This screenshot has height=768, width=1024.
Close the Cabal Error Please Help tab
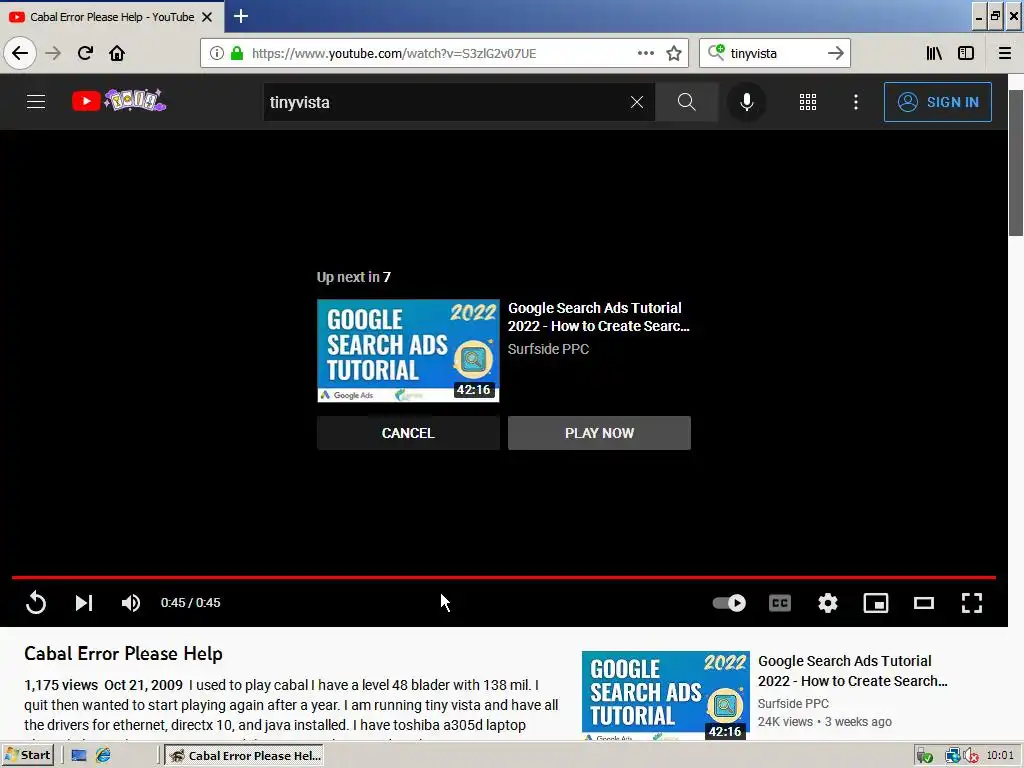[207, 17]
